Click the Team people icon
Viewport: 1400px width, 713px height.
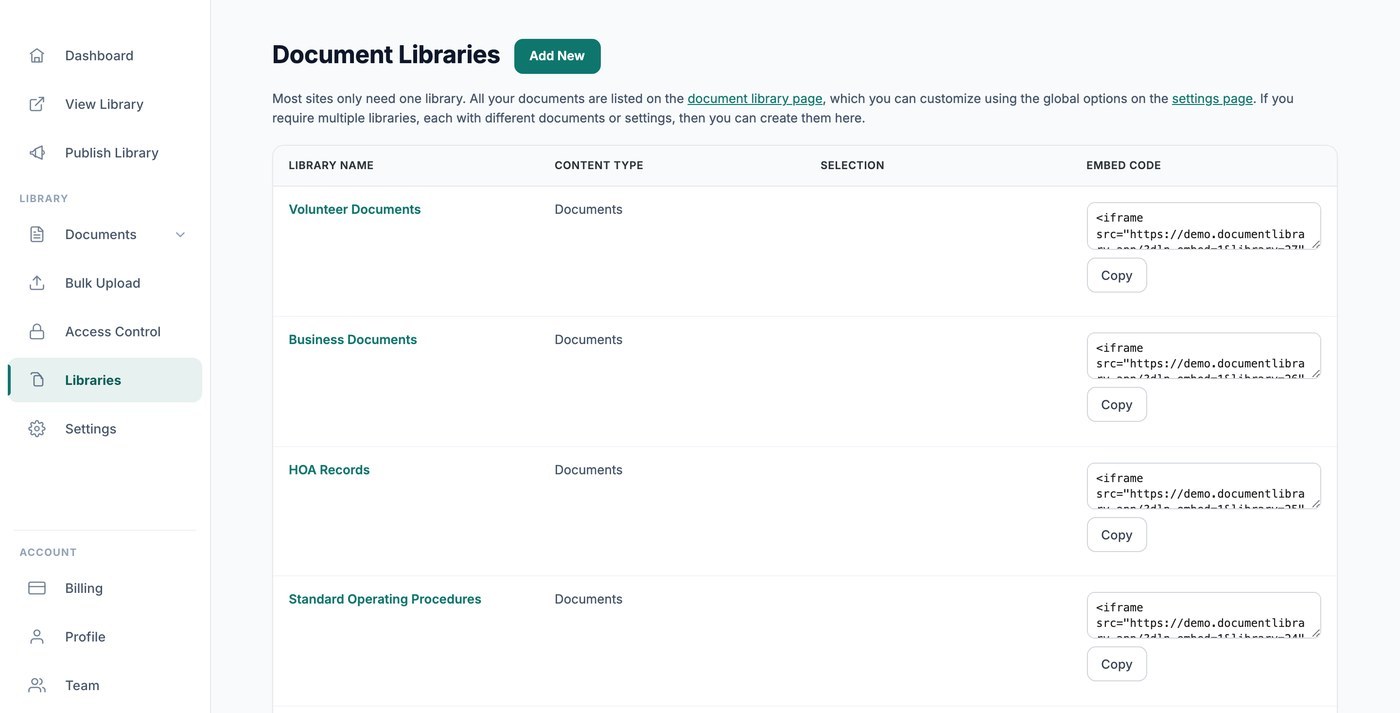pos(37,685)
